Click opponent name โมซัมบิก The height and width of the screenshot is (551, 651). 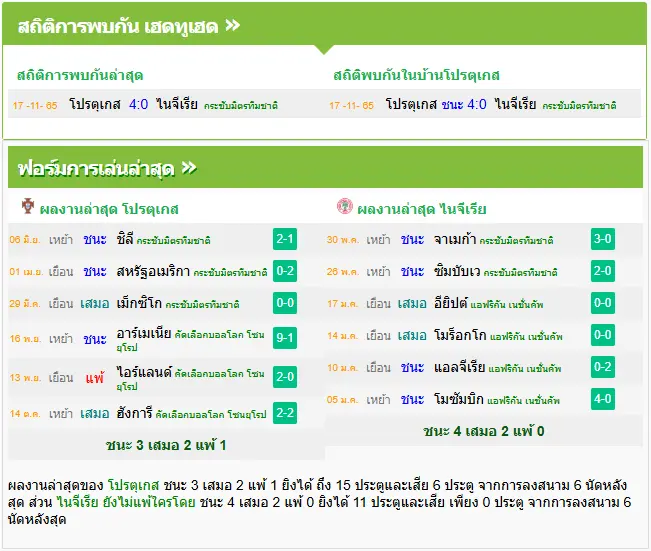tap(459, 399)
